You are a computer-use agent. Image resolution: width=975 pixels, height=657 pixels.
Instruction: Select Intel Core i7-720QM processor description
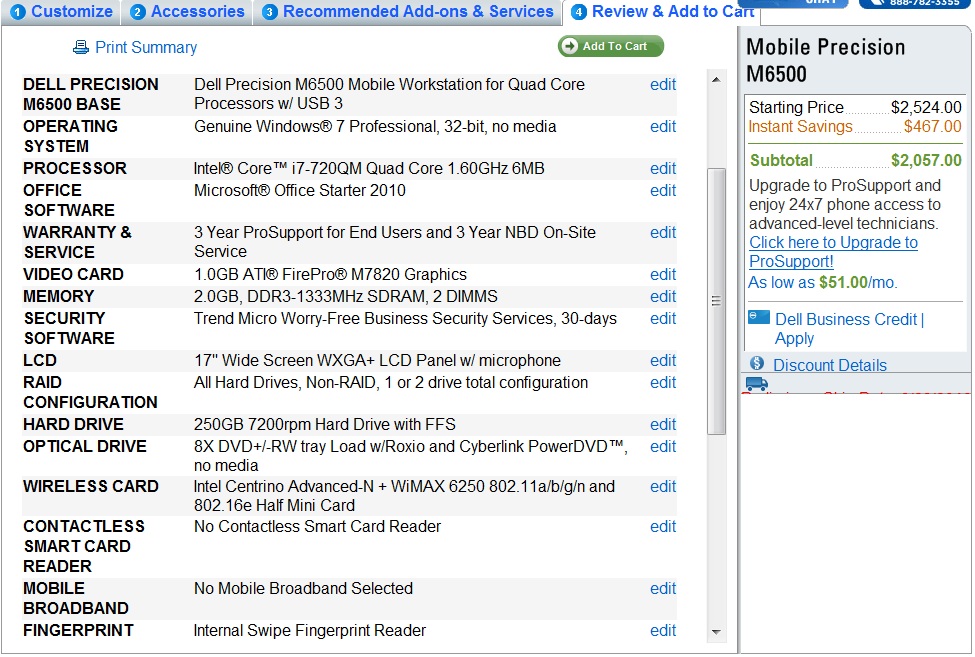369,168
